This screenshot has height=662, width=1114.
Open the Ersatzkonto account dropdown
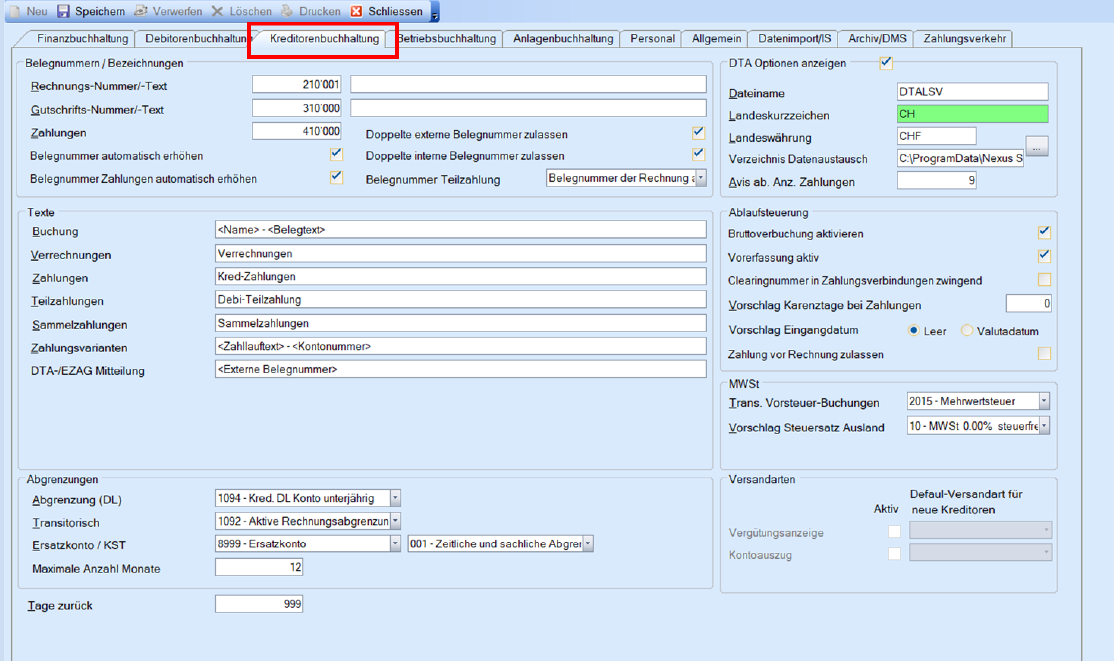(x=395, y=544)
